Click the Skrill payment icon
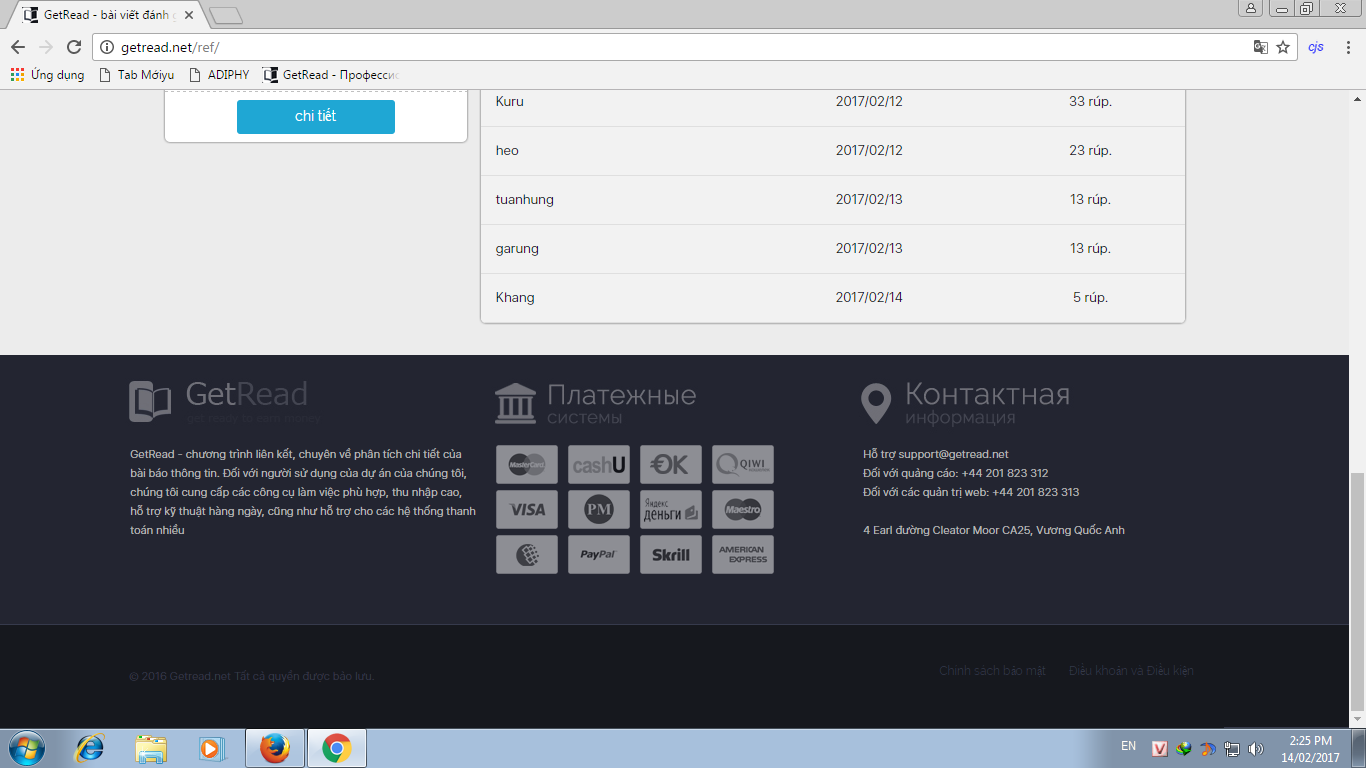The image size is (1366, 768). (671, 555)
